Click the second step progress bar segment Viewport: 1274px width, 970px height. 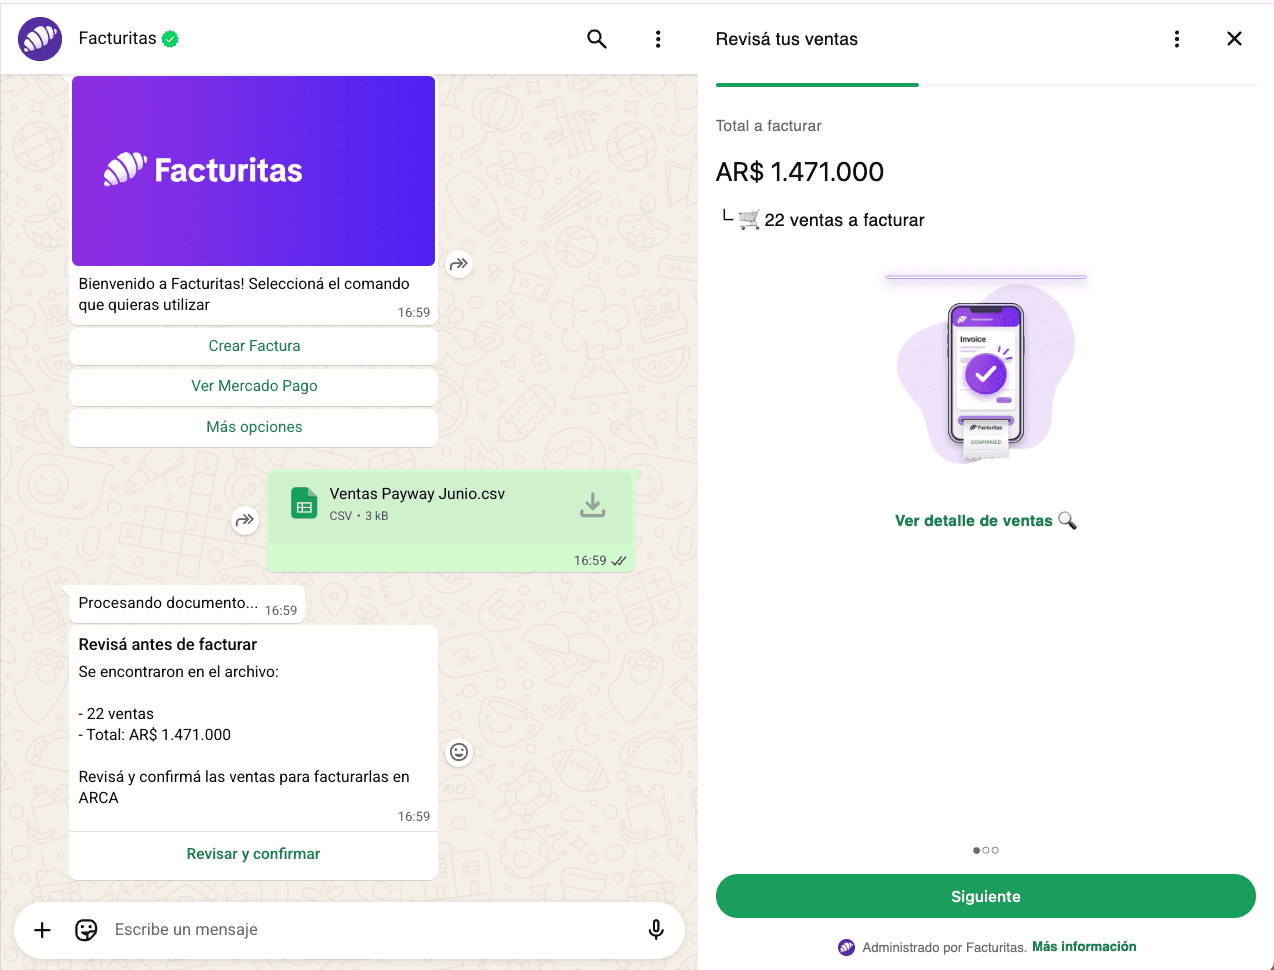tap(1091, 85)
